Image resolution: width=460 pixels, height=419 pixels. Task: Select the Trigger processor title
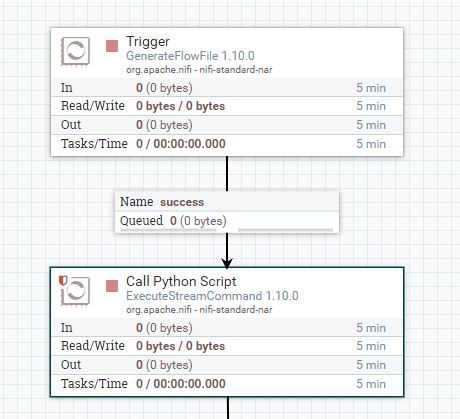pyautogui.click(x=148, y=42)
